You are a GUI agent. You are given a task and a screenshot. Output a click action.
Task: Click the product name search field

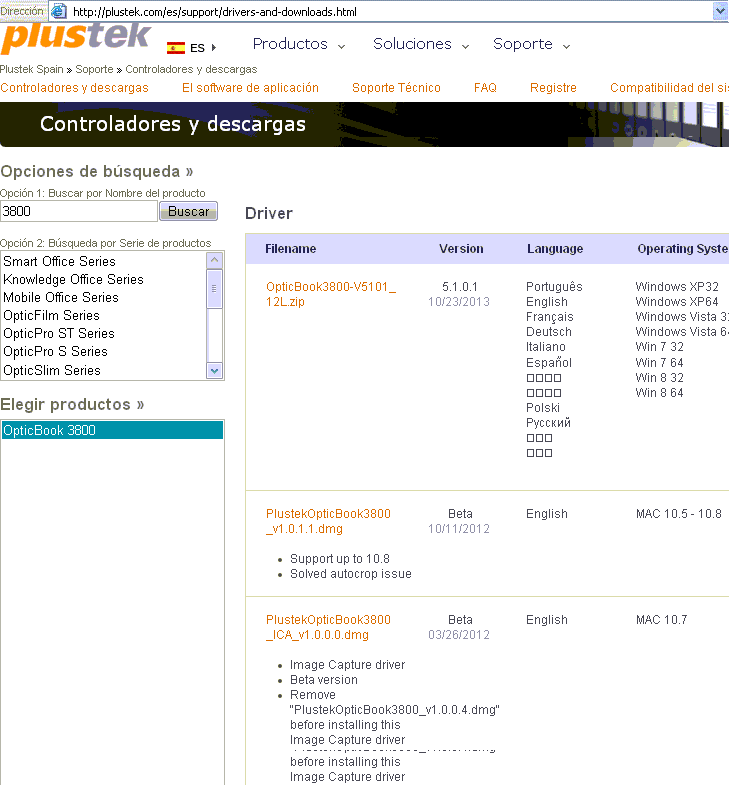tap(79, 211)
